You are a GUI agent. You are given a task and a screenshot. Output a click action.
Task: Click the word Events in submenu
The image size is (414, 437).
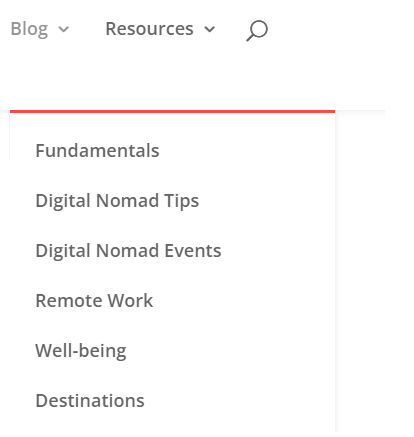click(193, 251)
